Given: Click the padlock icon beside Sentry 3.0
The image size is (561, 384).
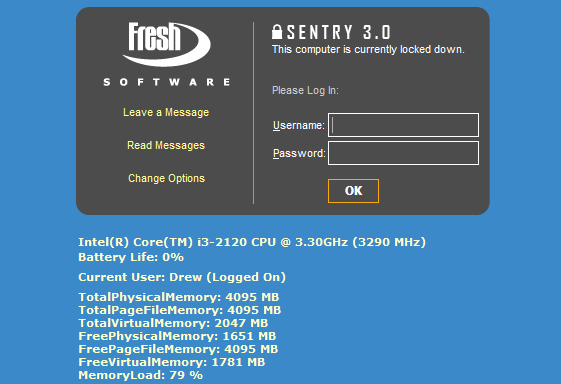Looking at the screenshot, I should point(277,32).
